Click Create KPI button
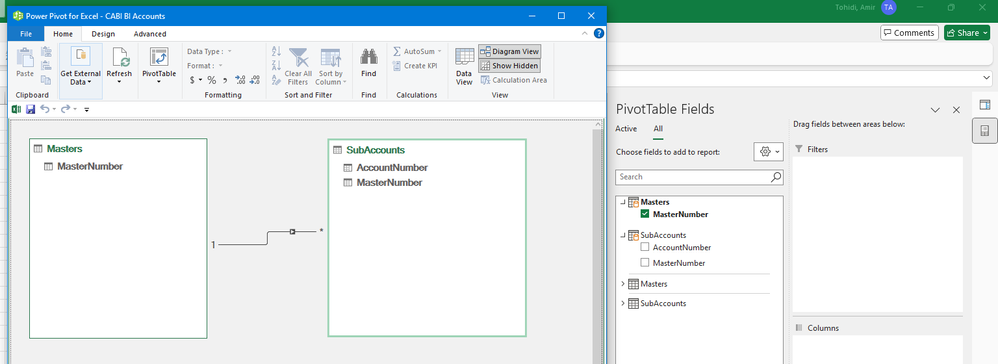This screenshot has width=998, height=364. pos(414,66)
